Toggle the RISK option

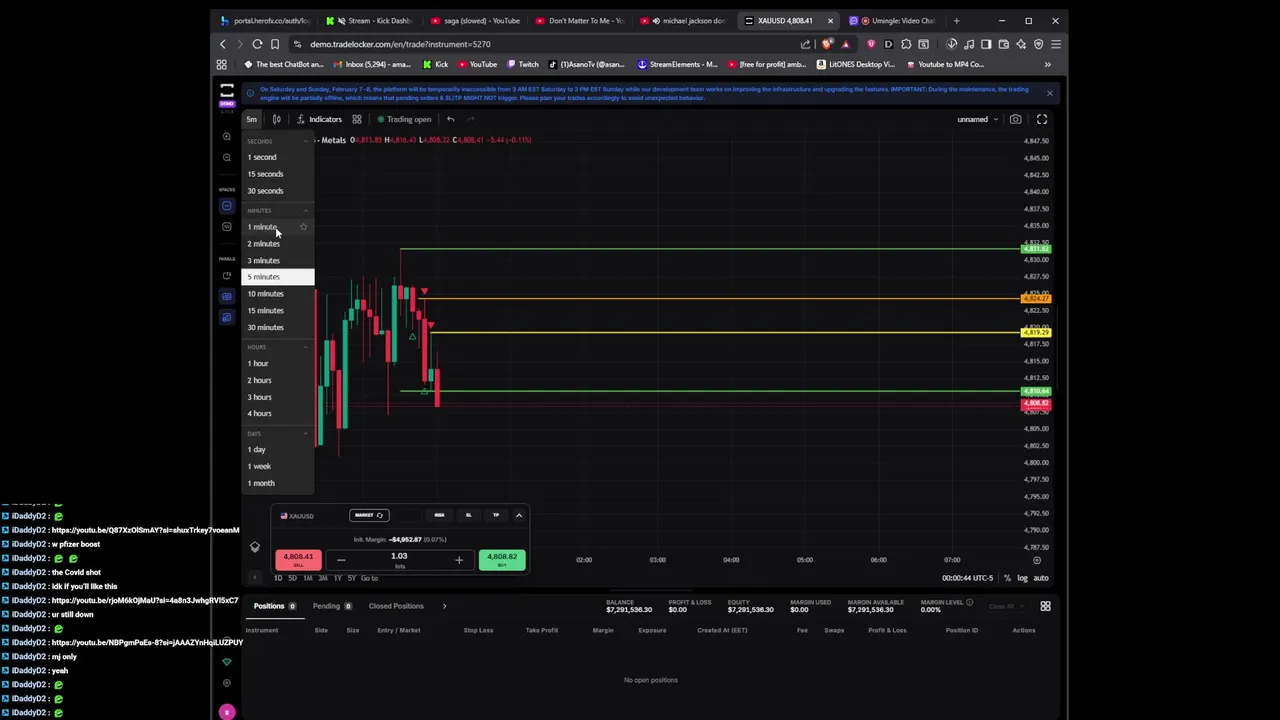point(439,515)
